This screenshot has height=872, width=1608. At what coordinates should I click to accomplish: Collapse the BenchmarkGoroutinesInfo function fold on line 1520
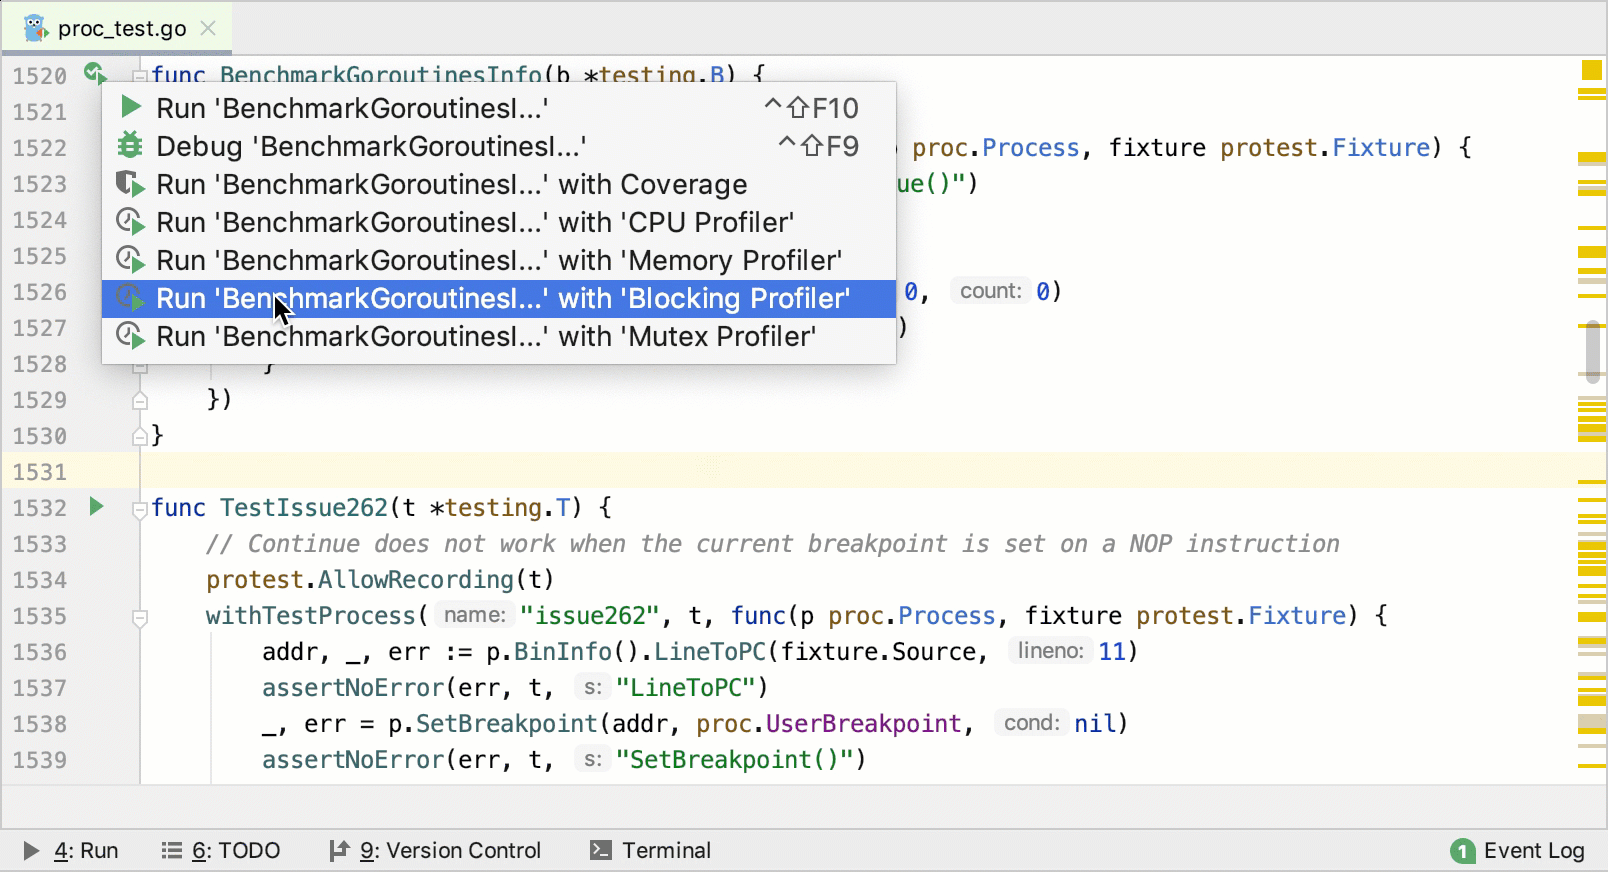click(140, 75)
